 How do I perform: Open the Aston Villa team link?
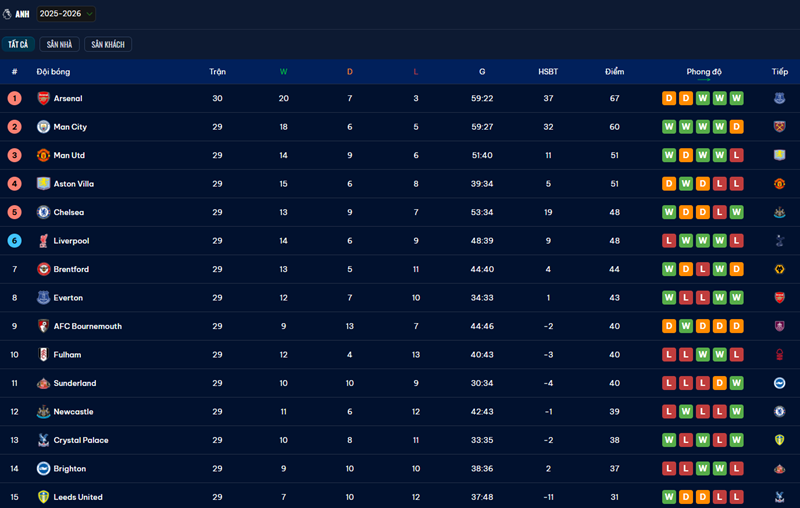[x=72, y=184]
